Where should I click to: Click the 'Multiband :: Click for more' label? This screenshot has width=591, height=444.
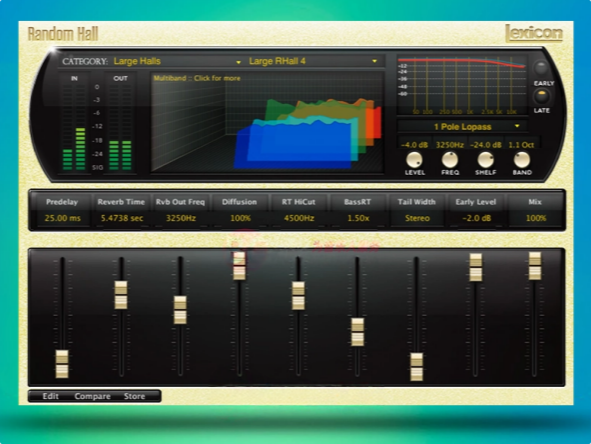click(x=197, y=78)
